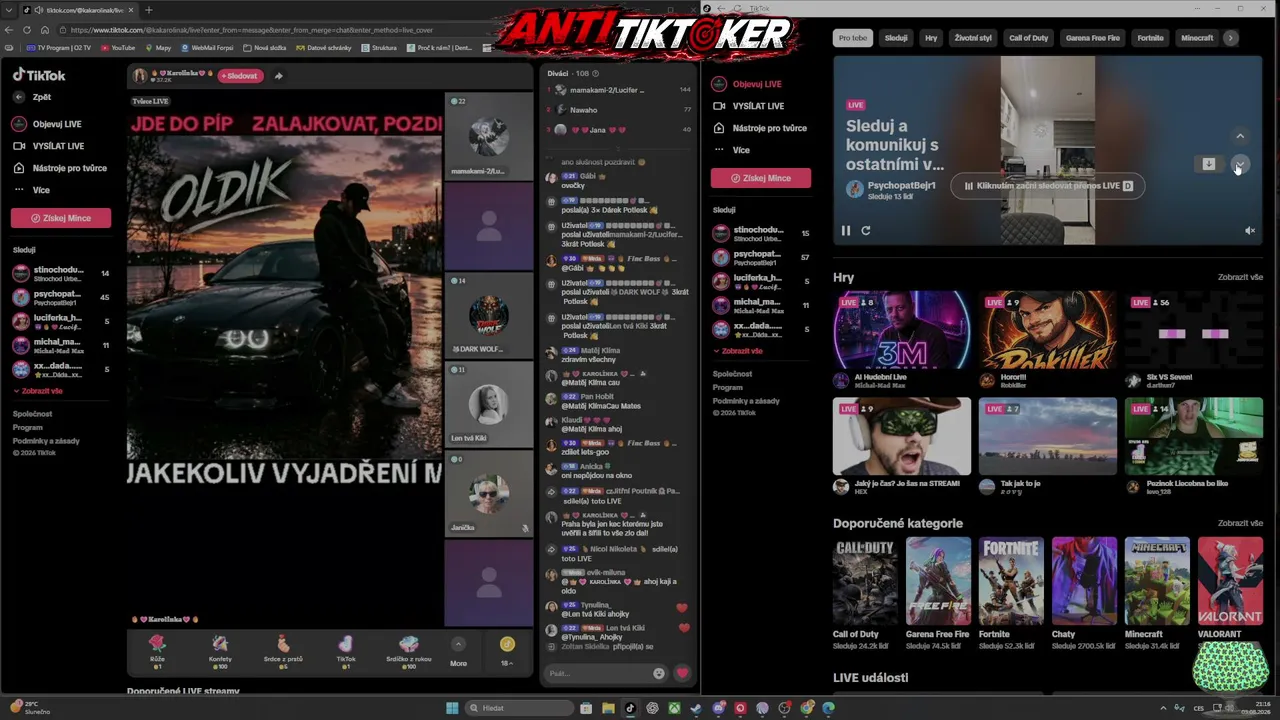Click the taskbar Hledat search box
This screenshot has width=1280, height=720.
pos(520,708)
